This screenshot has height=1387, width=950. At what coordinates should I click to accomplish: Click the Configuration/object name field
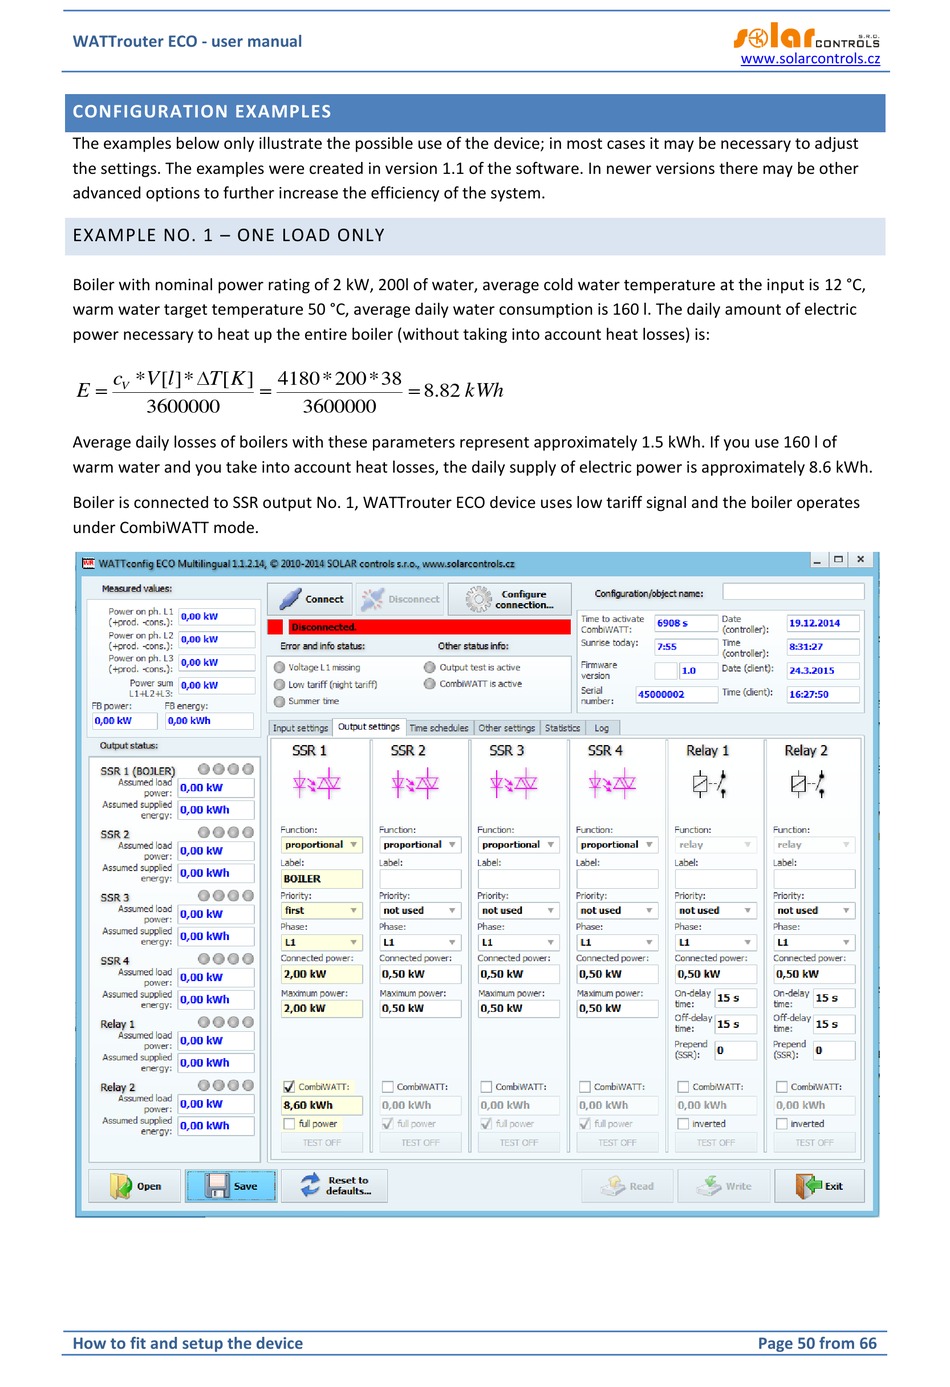click(793, 592)
